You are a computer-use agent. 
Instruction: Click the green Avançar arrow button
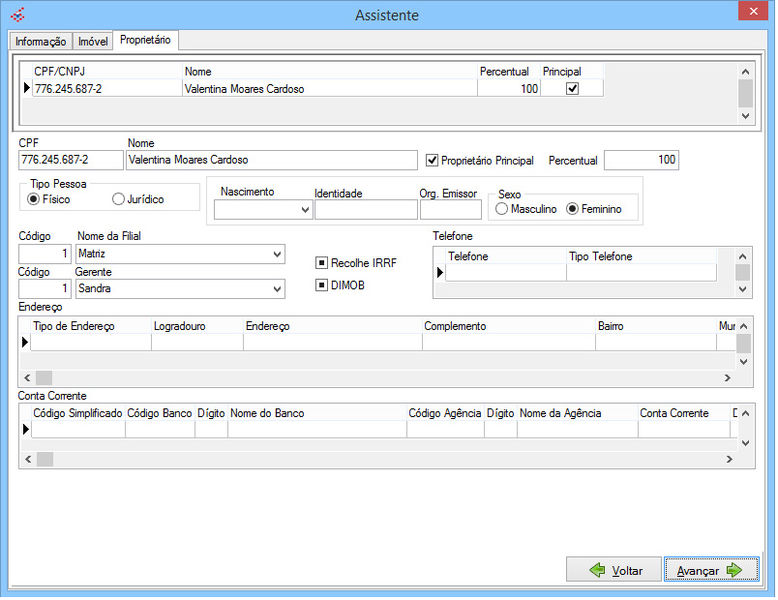pyautogui.click(x=711, y=570)
